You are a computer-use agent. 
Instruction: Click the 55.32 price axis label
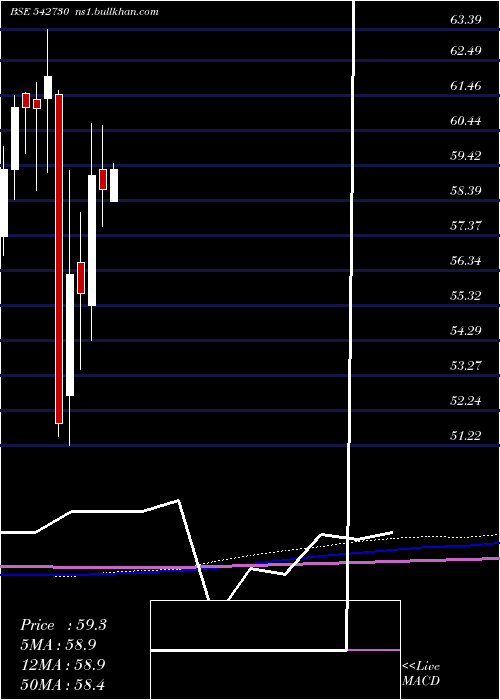(x=466, y=296)
